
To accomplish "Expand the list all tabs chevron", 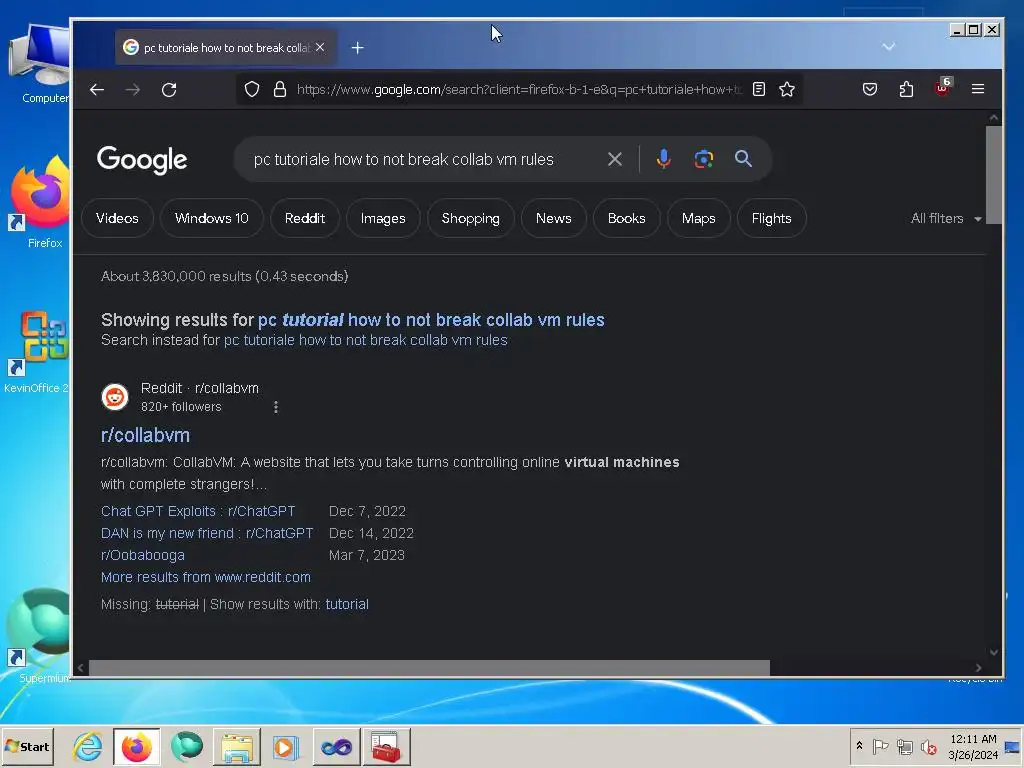I will tap(888, 46).
